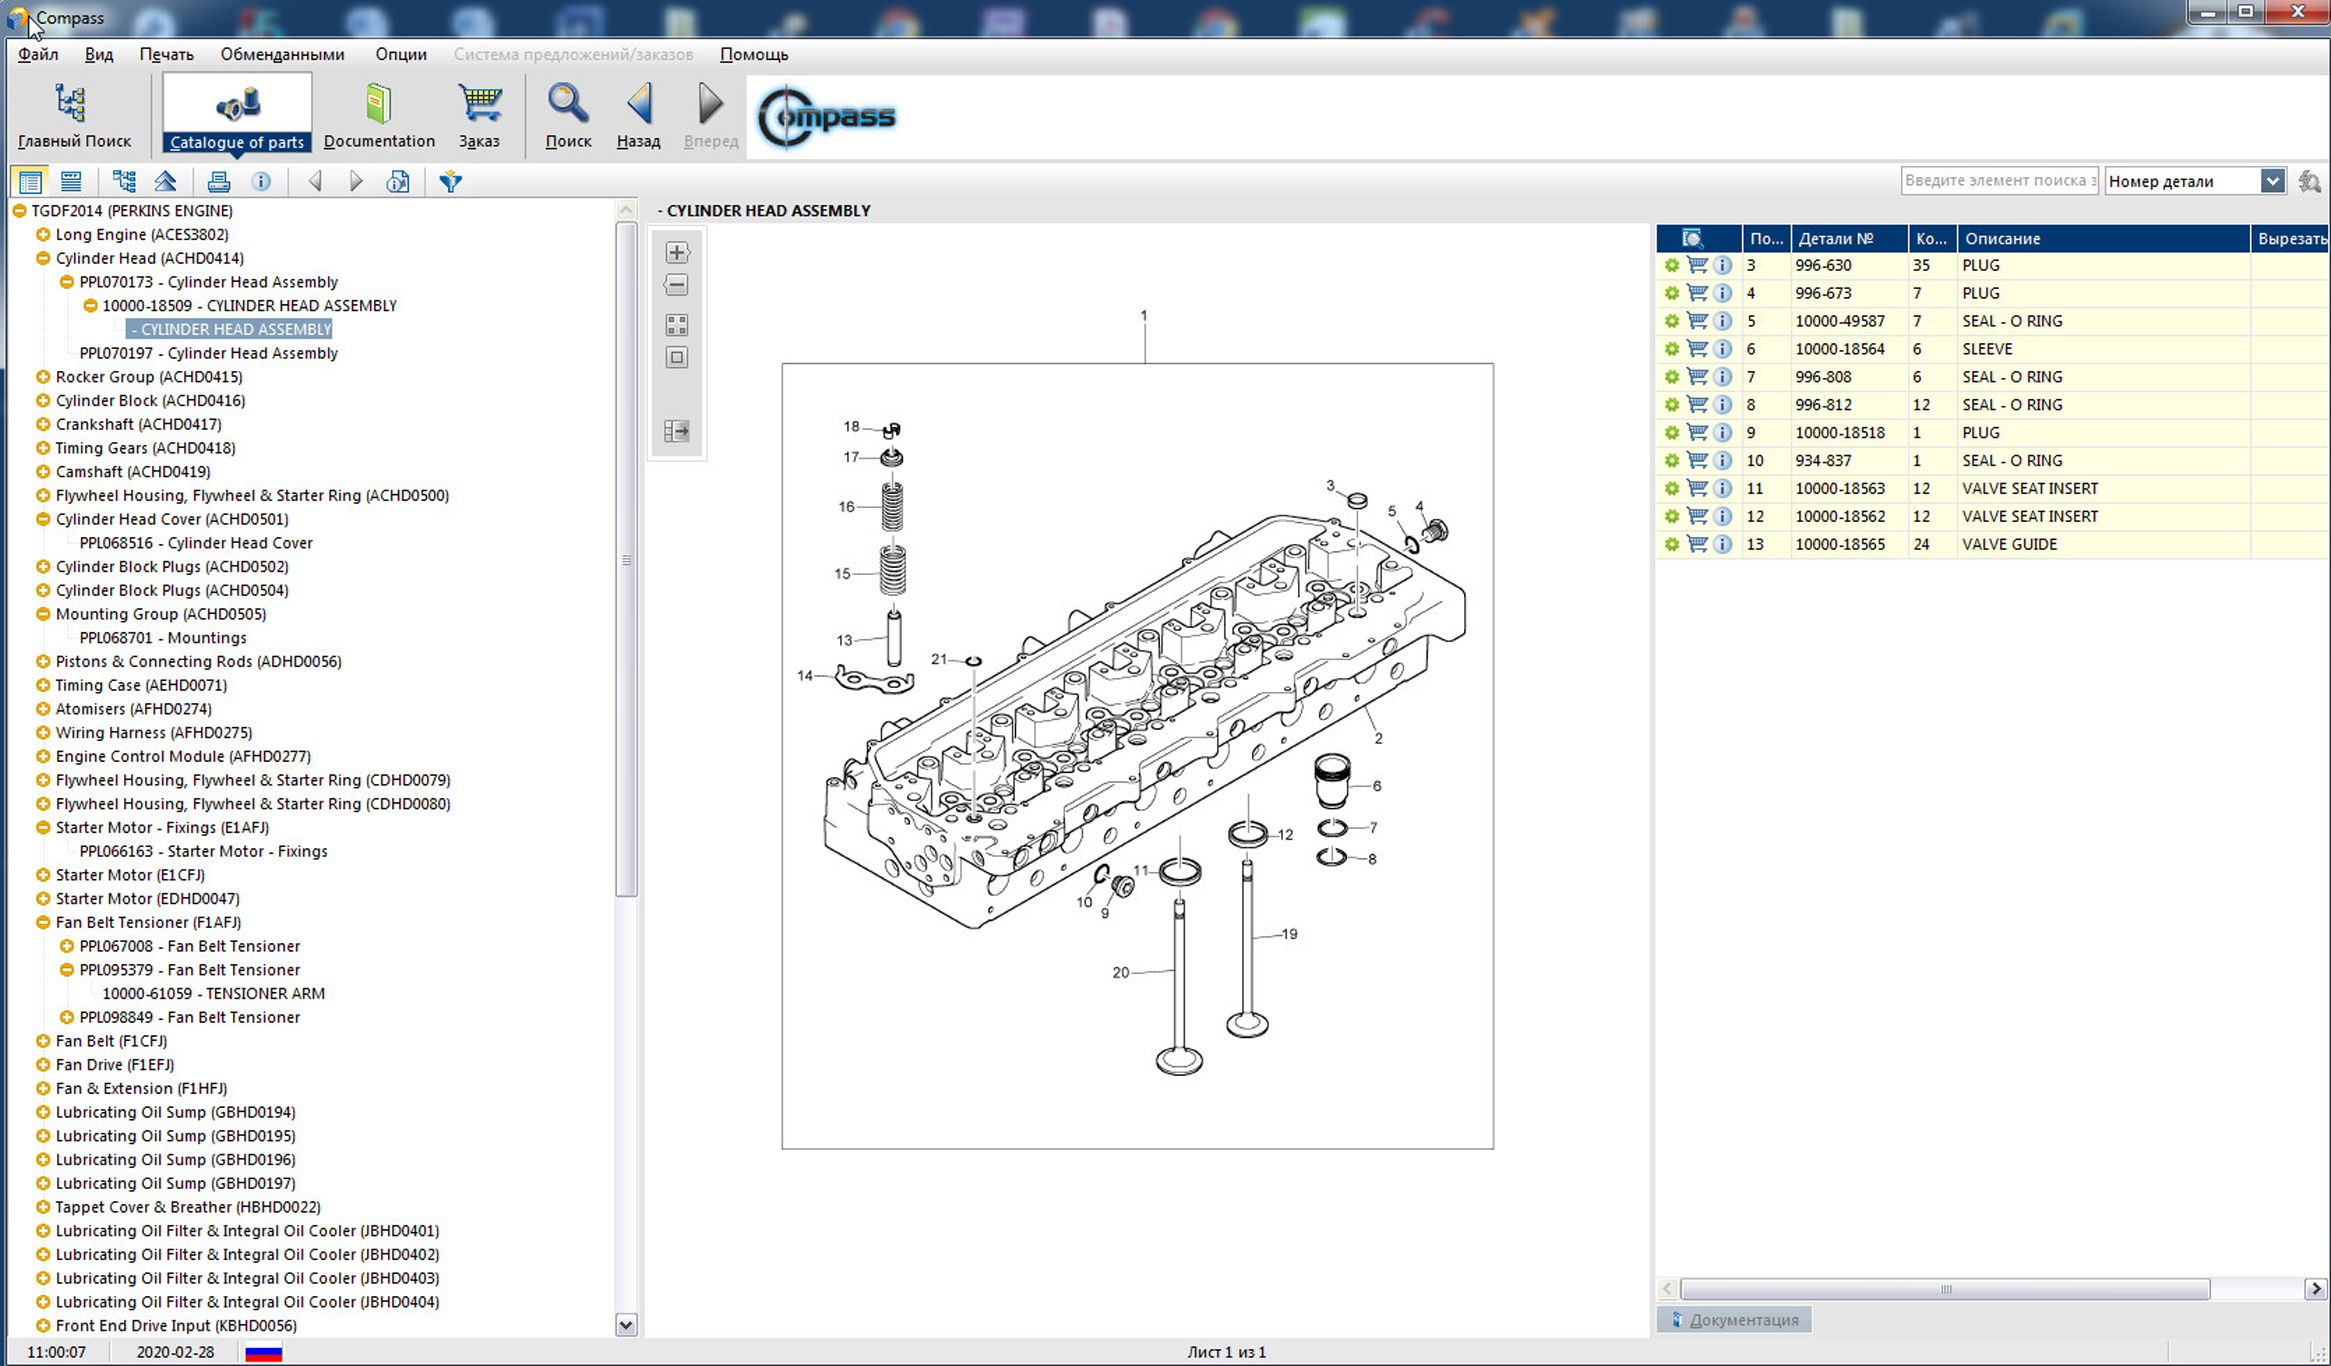This screenshot has height=1366, width=2331.
Task: Open the Опции menu
Action: pyautogui.click(x=400, y=54)
